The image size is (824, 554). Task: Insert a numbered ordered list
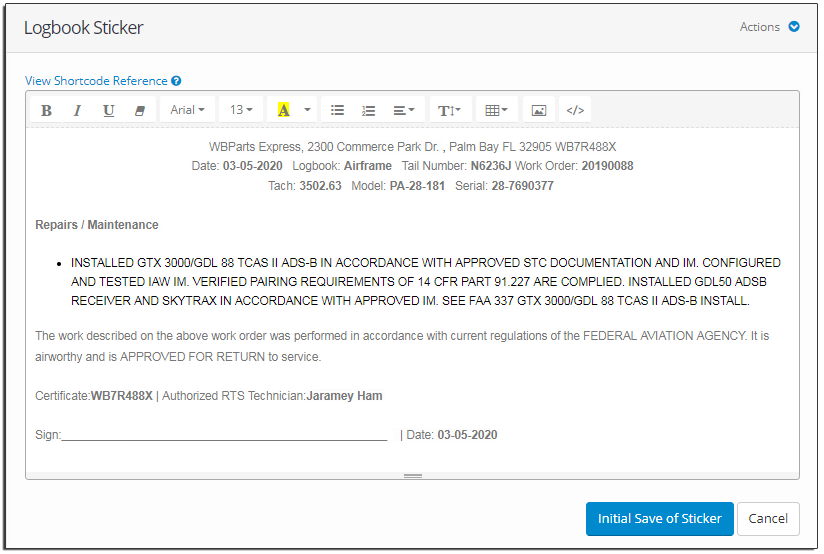coord(368,110)
